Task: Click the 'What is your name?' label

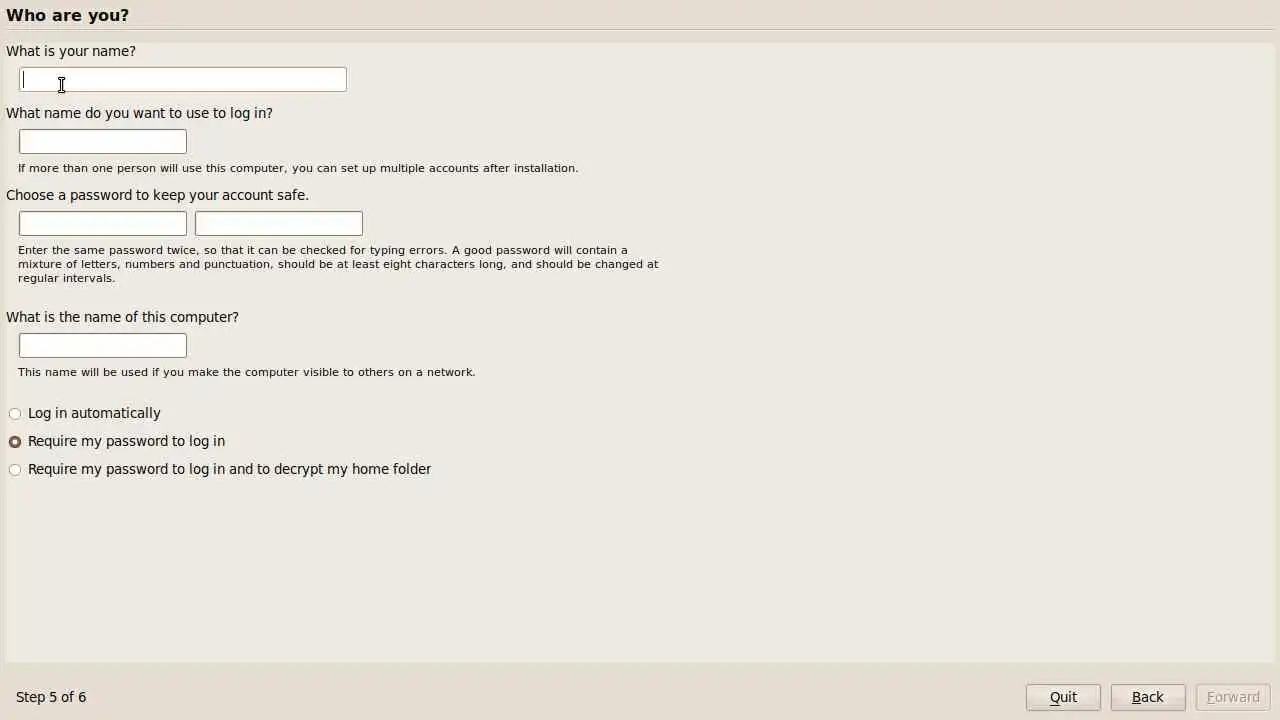Action: click(71, 51)
